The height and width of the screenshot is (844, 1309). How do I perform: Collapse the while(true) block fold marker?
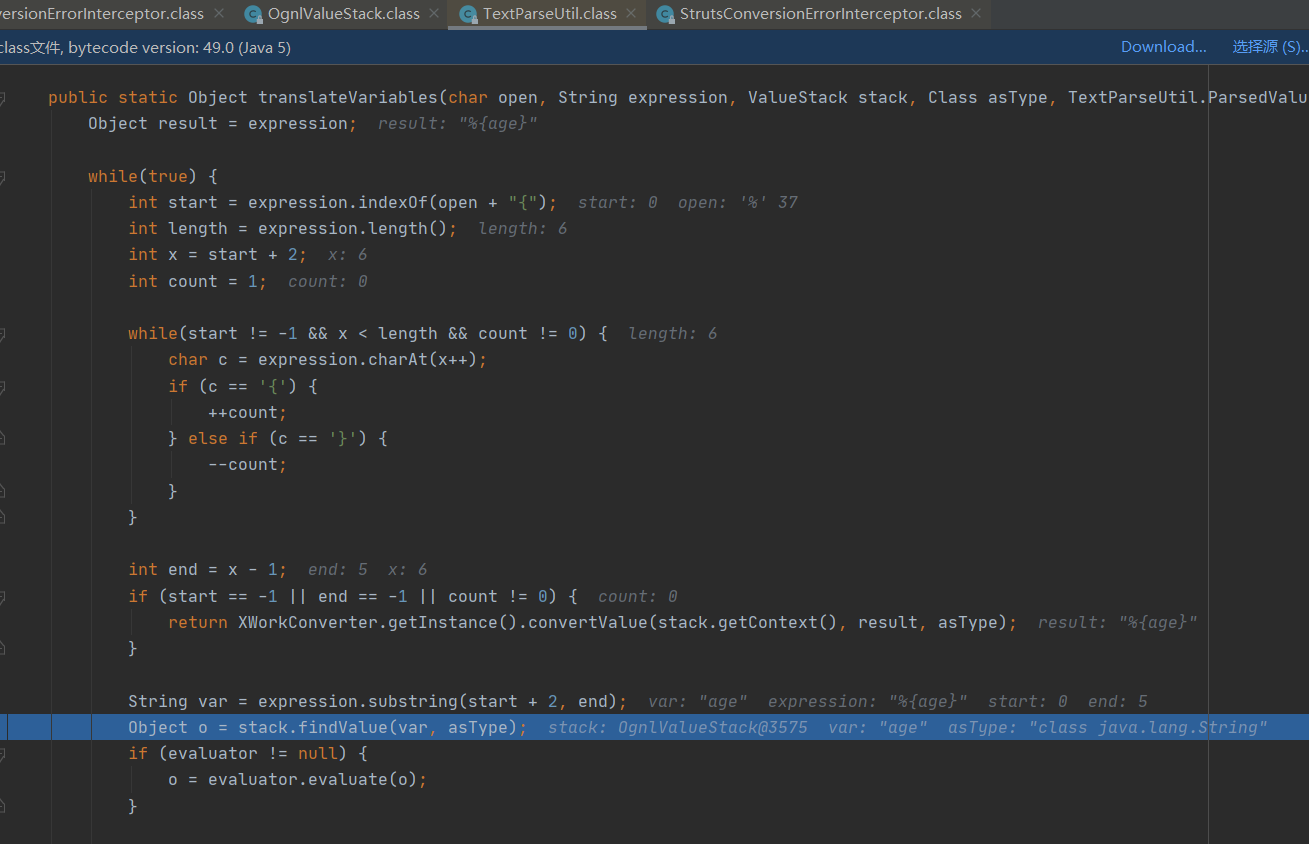(2, 177)
